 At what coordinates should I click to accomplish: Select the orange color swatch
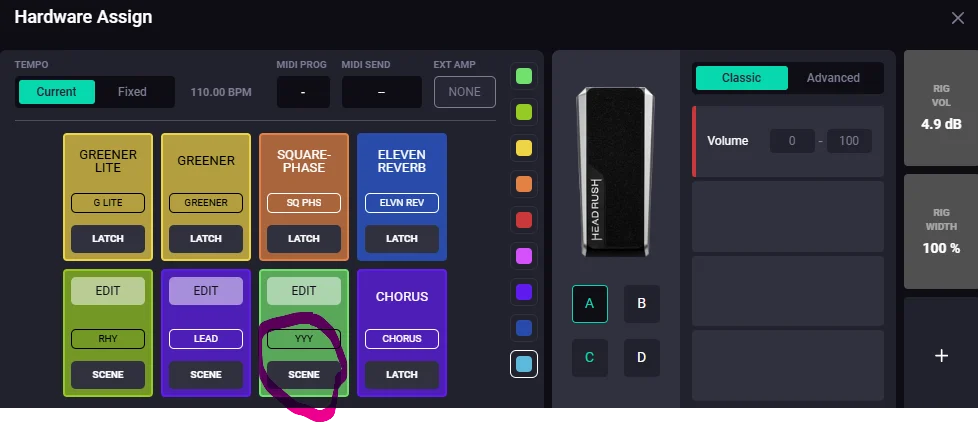coord(524,184)
